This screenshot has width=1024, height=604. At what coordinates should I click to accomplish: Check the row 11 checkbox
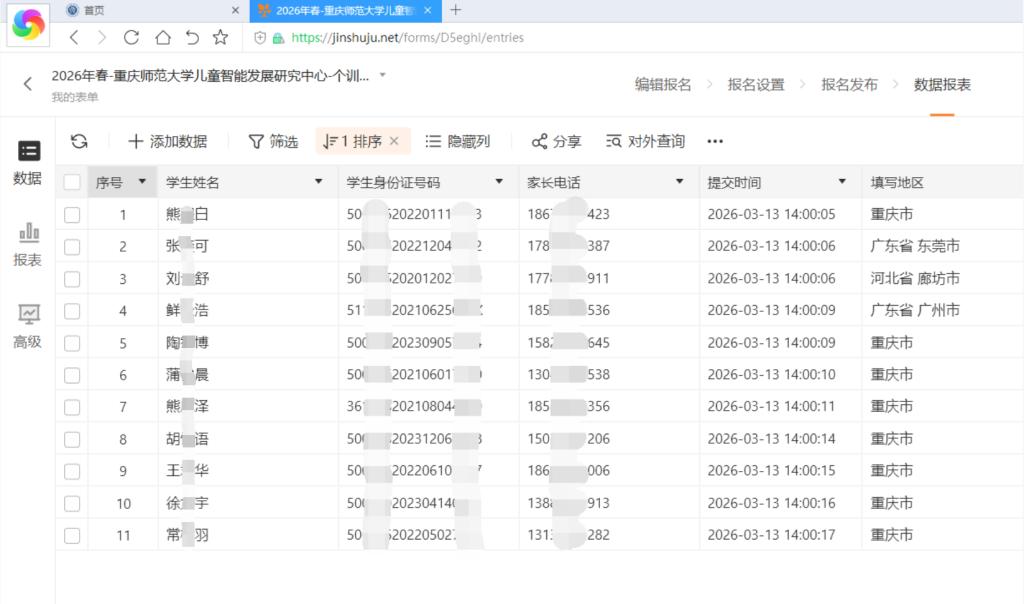(72, 535)
